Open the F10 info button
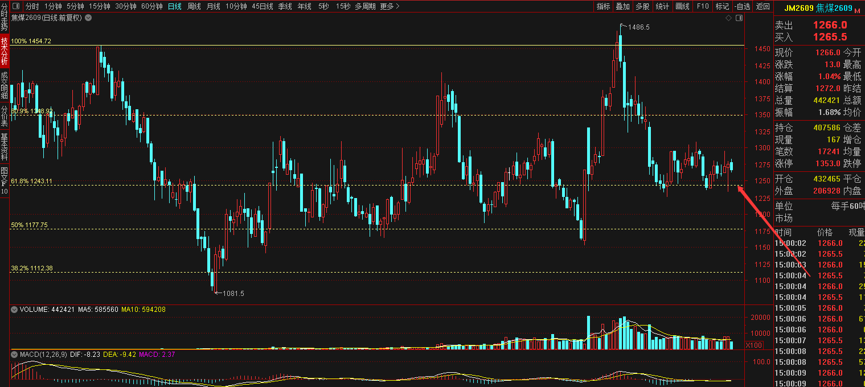Viewport: 865px width, 387px height. coord(702,7)
